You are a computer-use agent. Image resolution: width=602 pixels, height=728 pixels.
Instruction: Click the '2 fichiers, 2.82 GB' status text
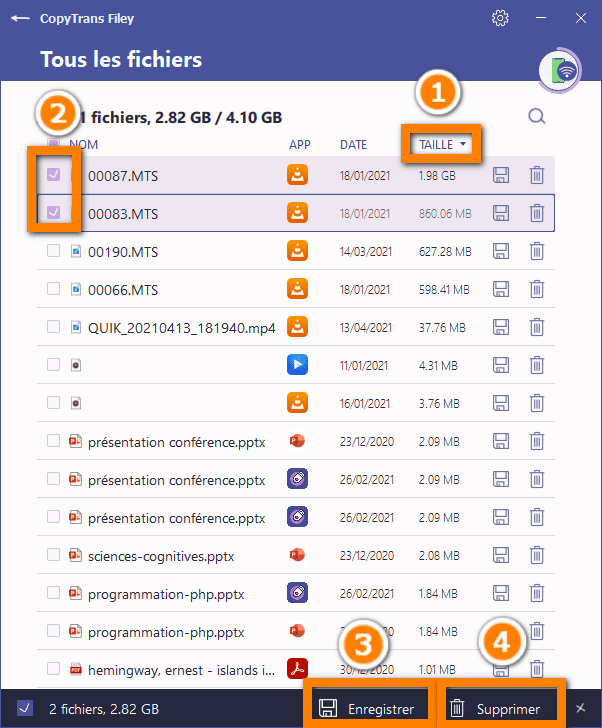(104, 709)
